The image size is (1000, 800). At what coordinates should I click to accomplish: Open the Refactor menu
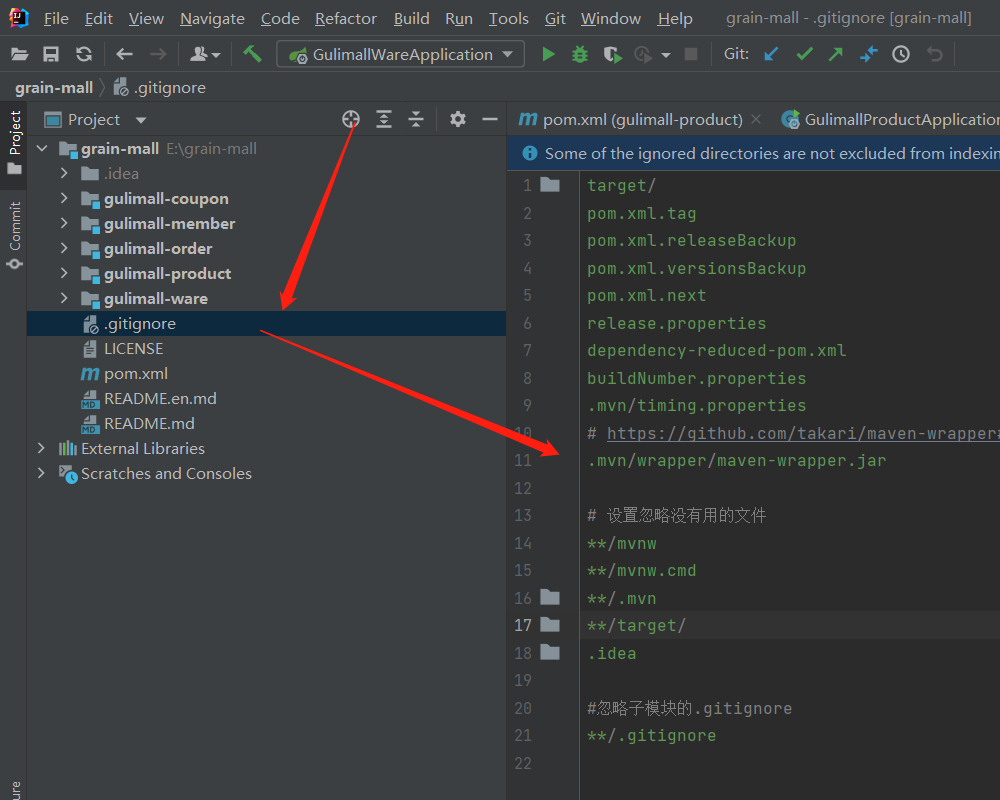[x=346, y=19]
